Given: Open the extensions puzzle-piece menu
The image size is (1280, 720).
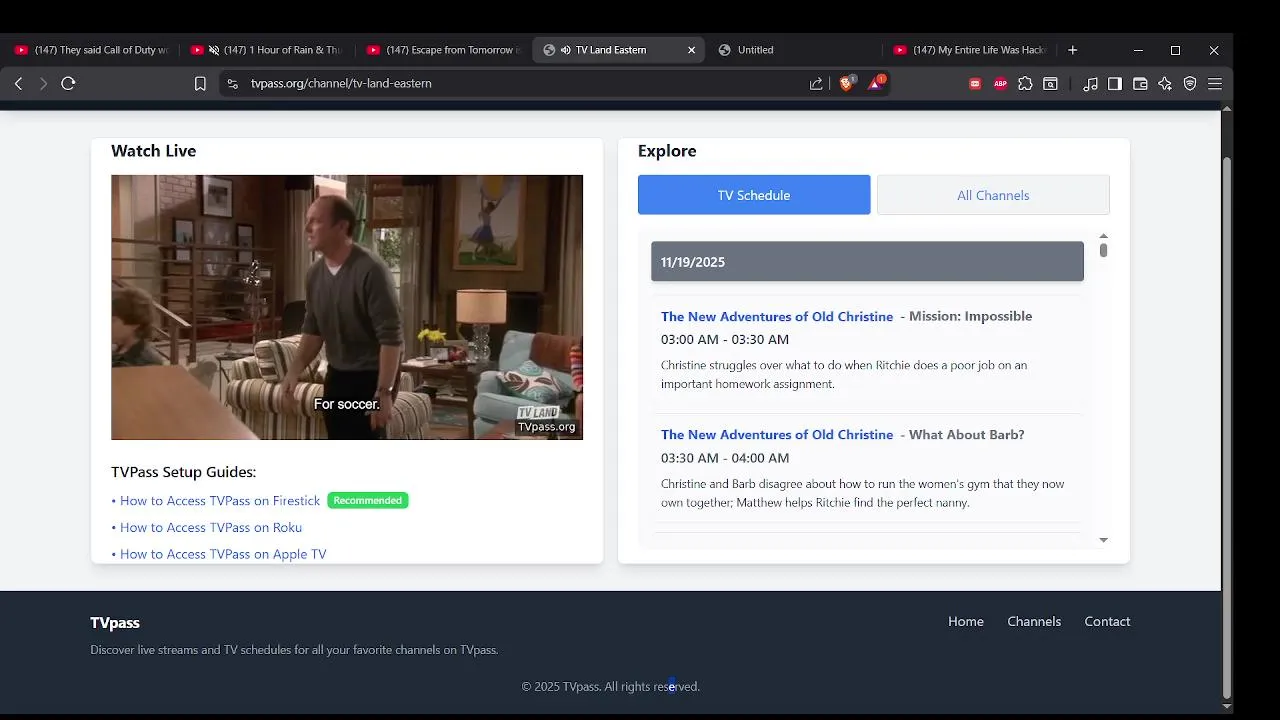Looking at the screenshot, I should point(1025,84).
